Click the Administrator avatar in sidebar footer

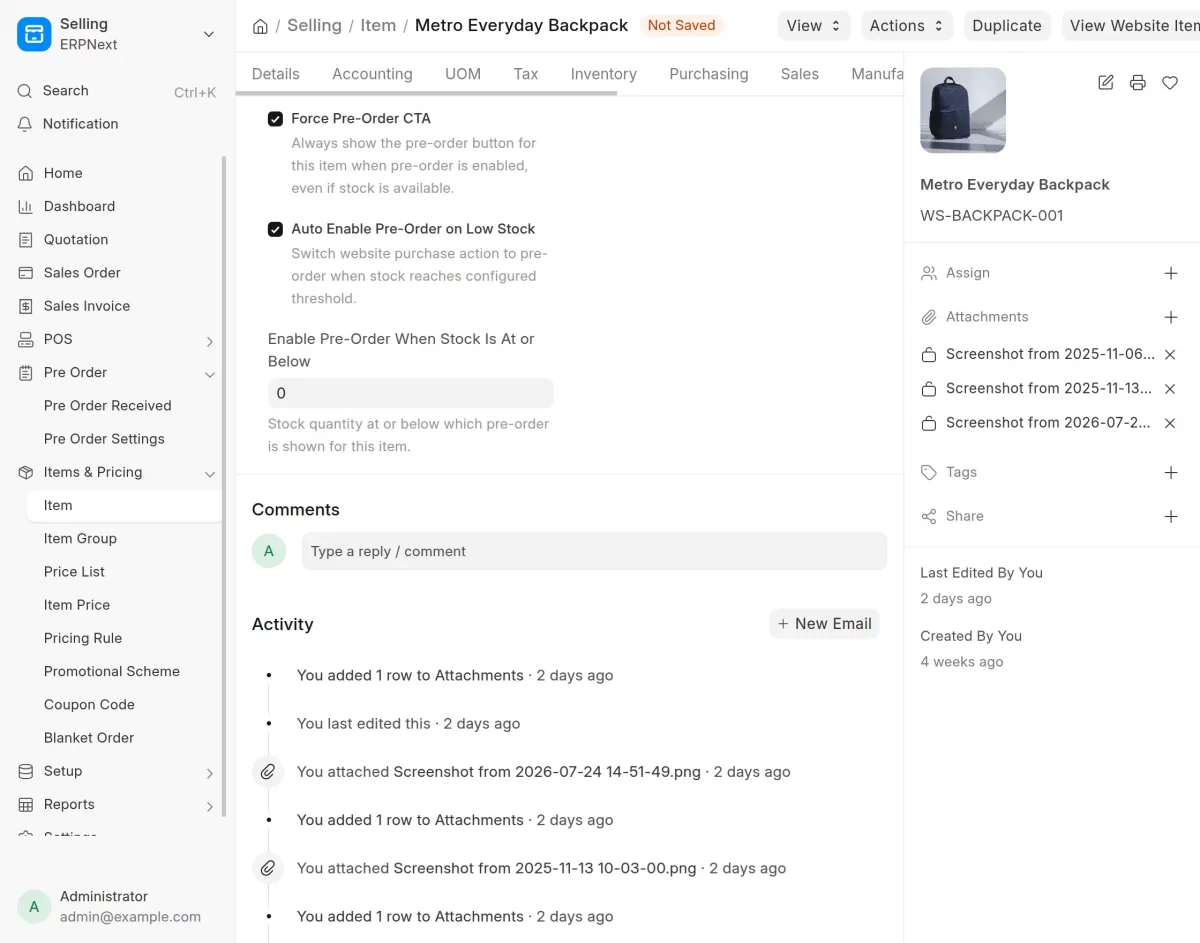click(x=34, y=907)
